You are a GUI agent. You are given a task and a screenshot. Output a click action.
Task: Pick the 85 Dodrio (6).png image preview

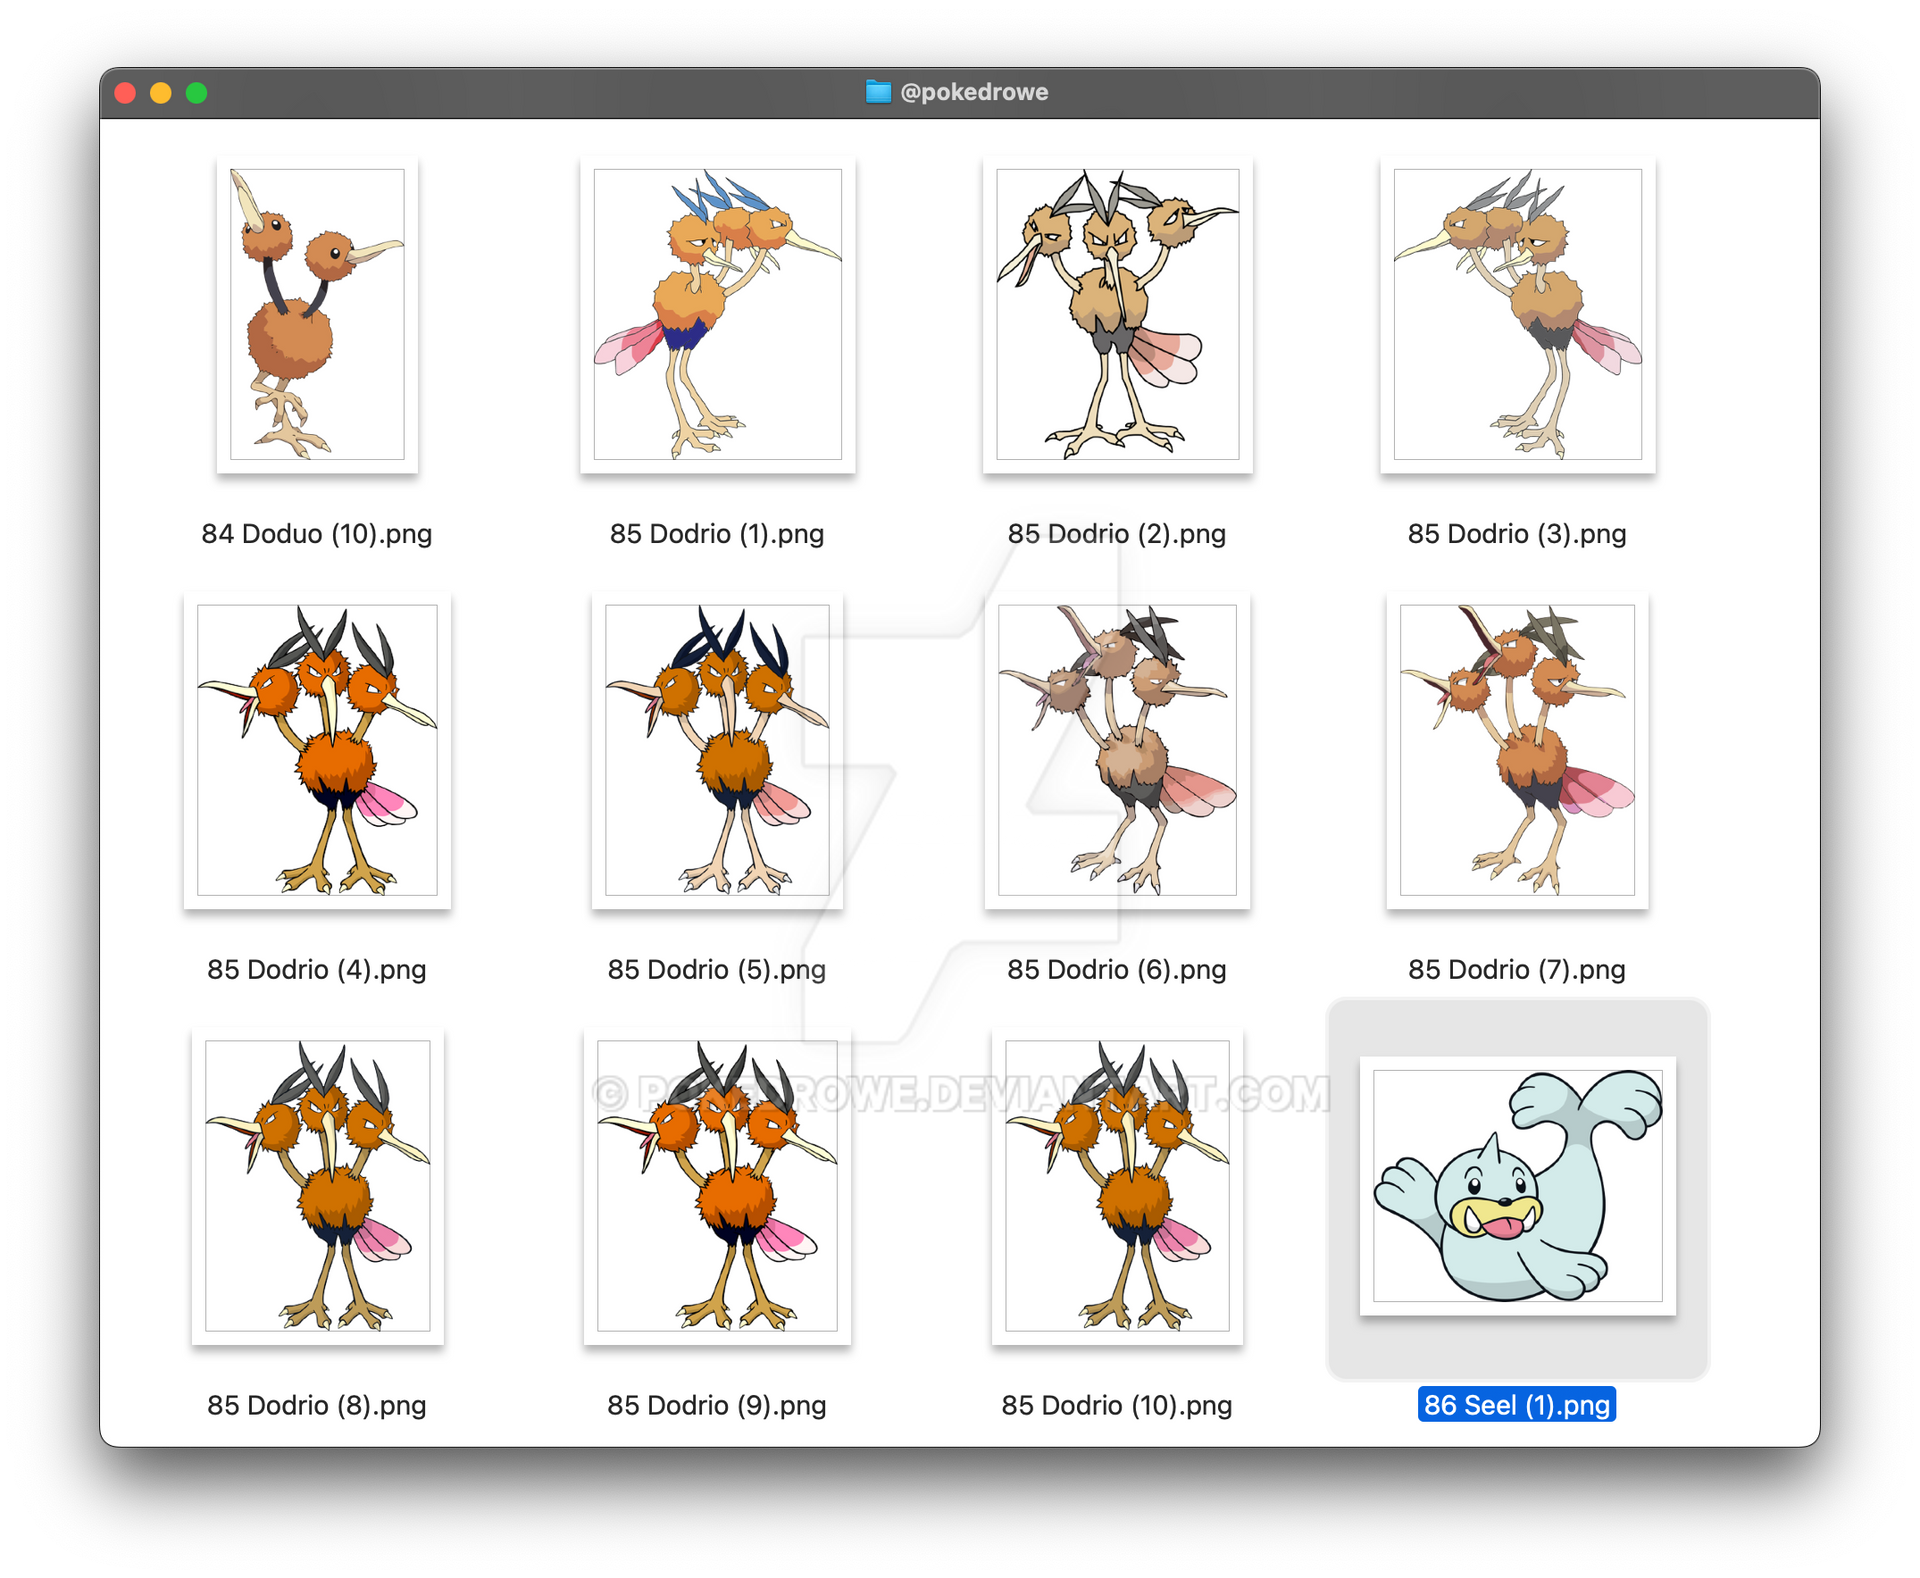pyautogui.click(x=1117, y=750)
